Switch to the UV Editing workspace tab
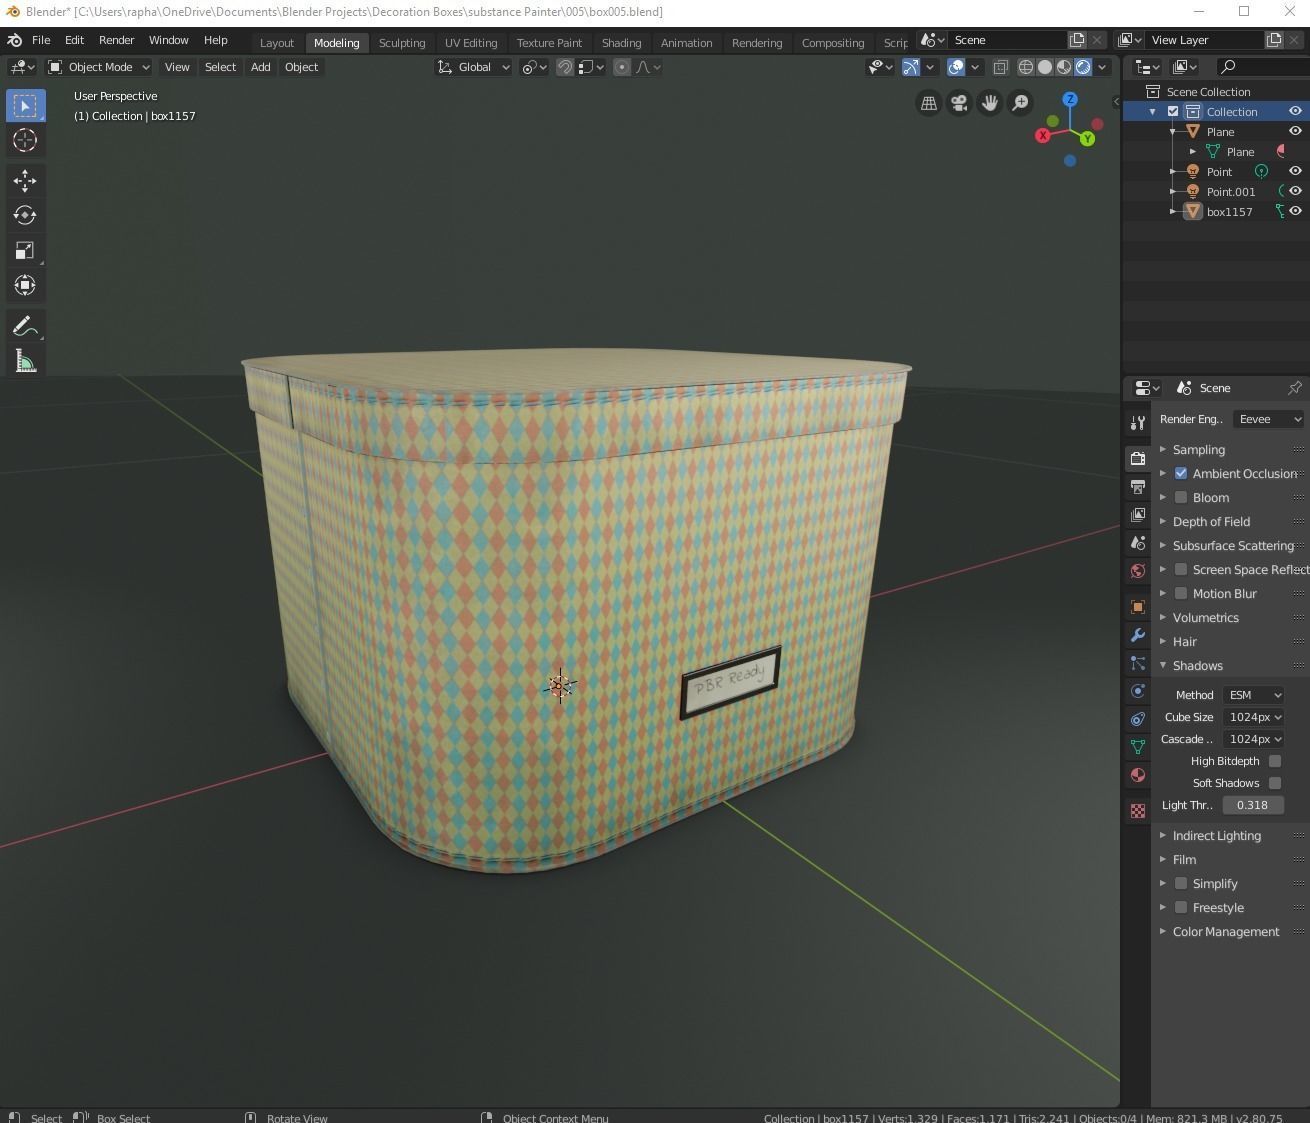Image resolution: width=1310 pixels, height=1123 pixels. point(470,43)
